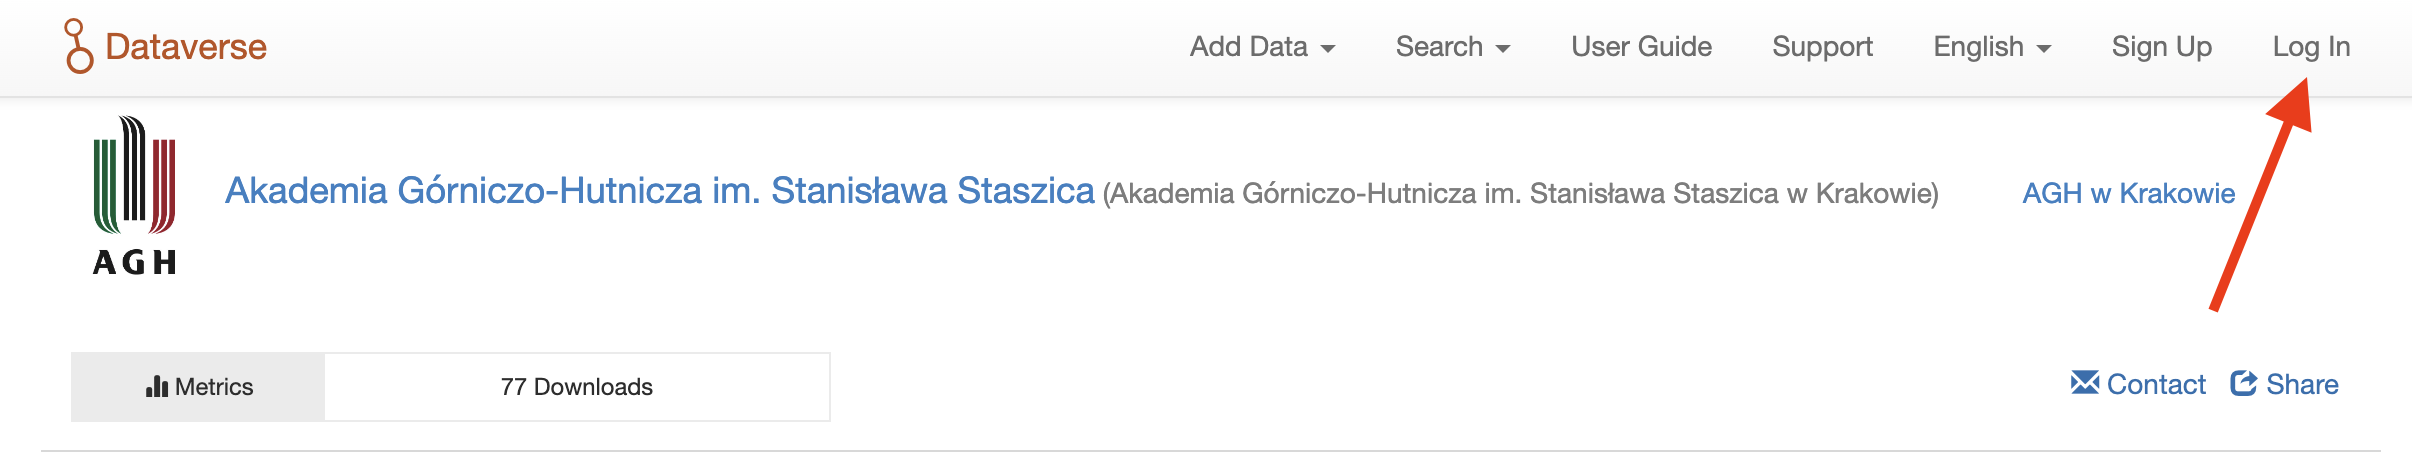This screenshot has height=464, width=2412.
Task: Open the Support menu item
Action: [x=1822, y=47]
